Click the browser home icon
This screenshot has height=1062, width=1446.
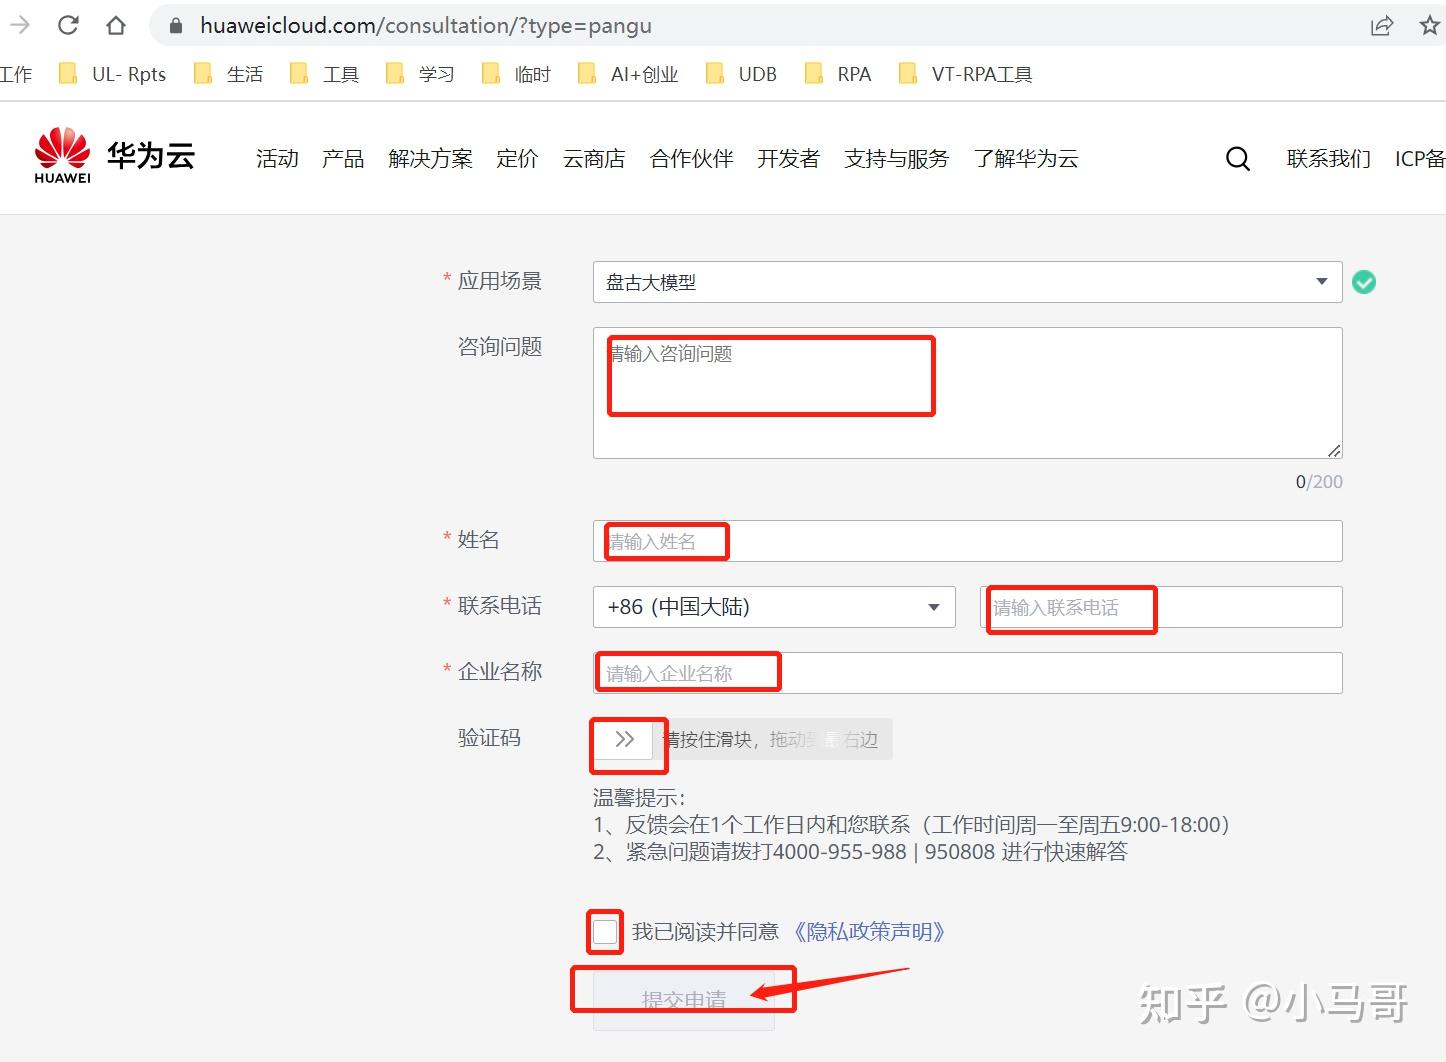[114, 25]
